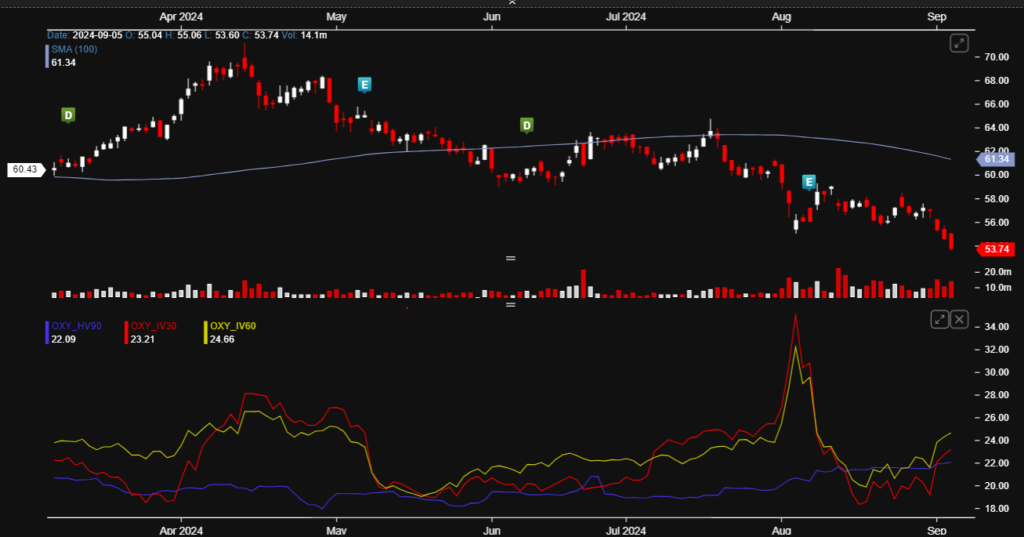Click the 61.34 SMA tag on price axis

[995, 159]
